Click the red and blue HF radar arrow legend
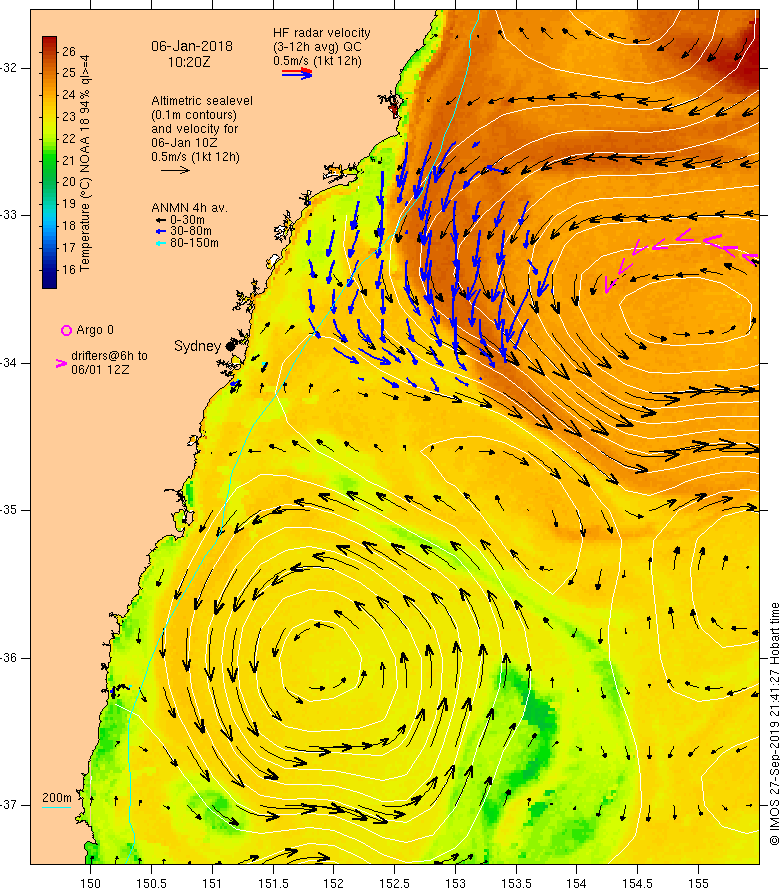Screen dimensions: 780x890 [x=297, y=73]
